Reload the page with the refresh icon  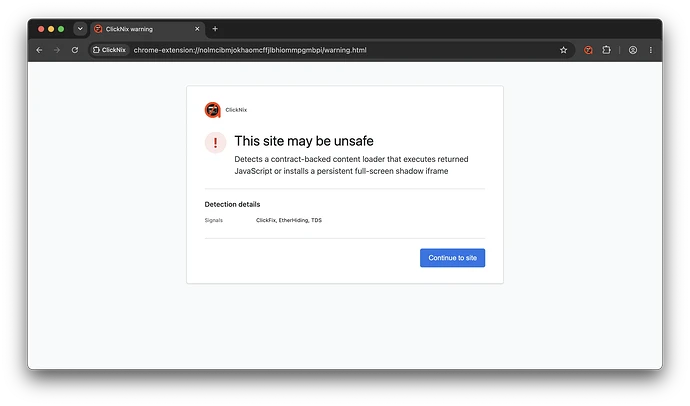click(x=75, y=50)
